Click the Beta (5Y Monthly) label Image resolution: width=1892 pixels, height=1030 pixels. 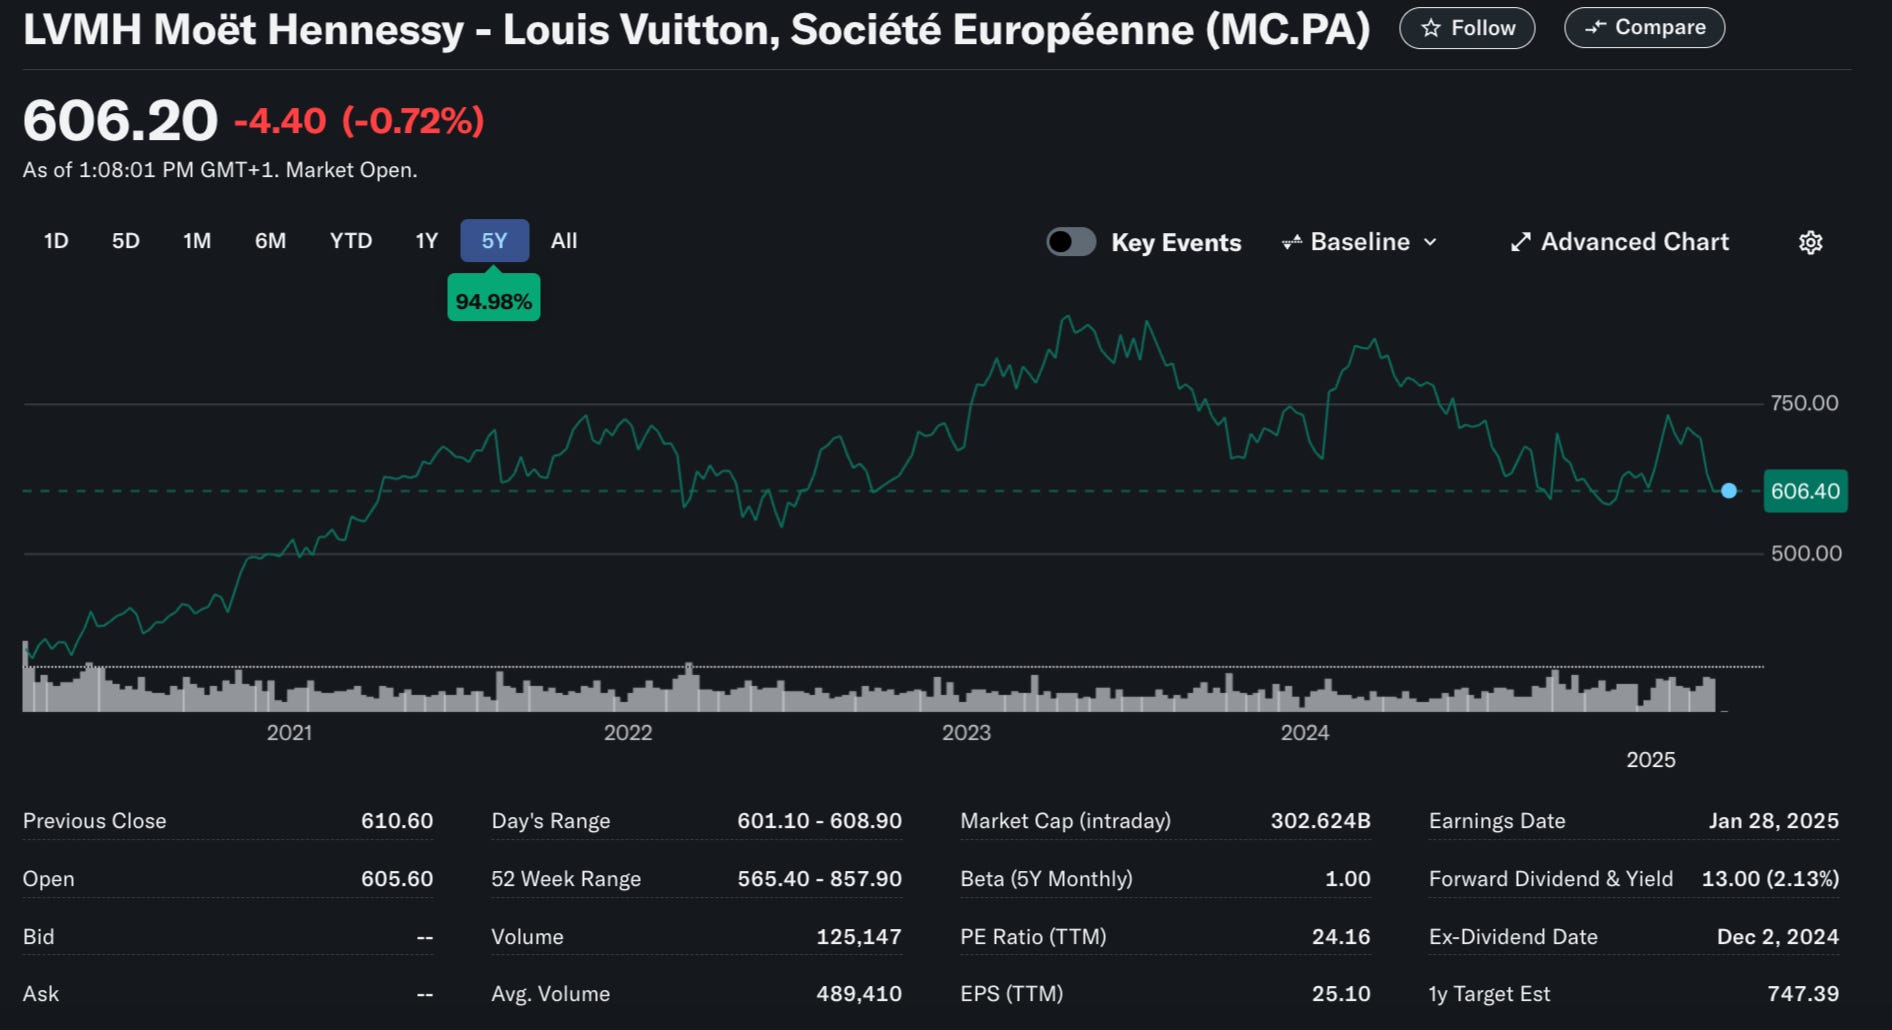[1046, 879]
